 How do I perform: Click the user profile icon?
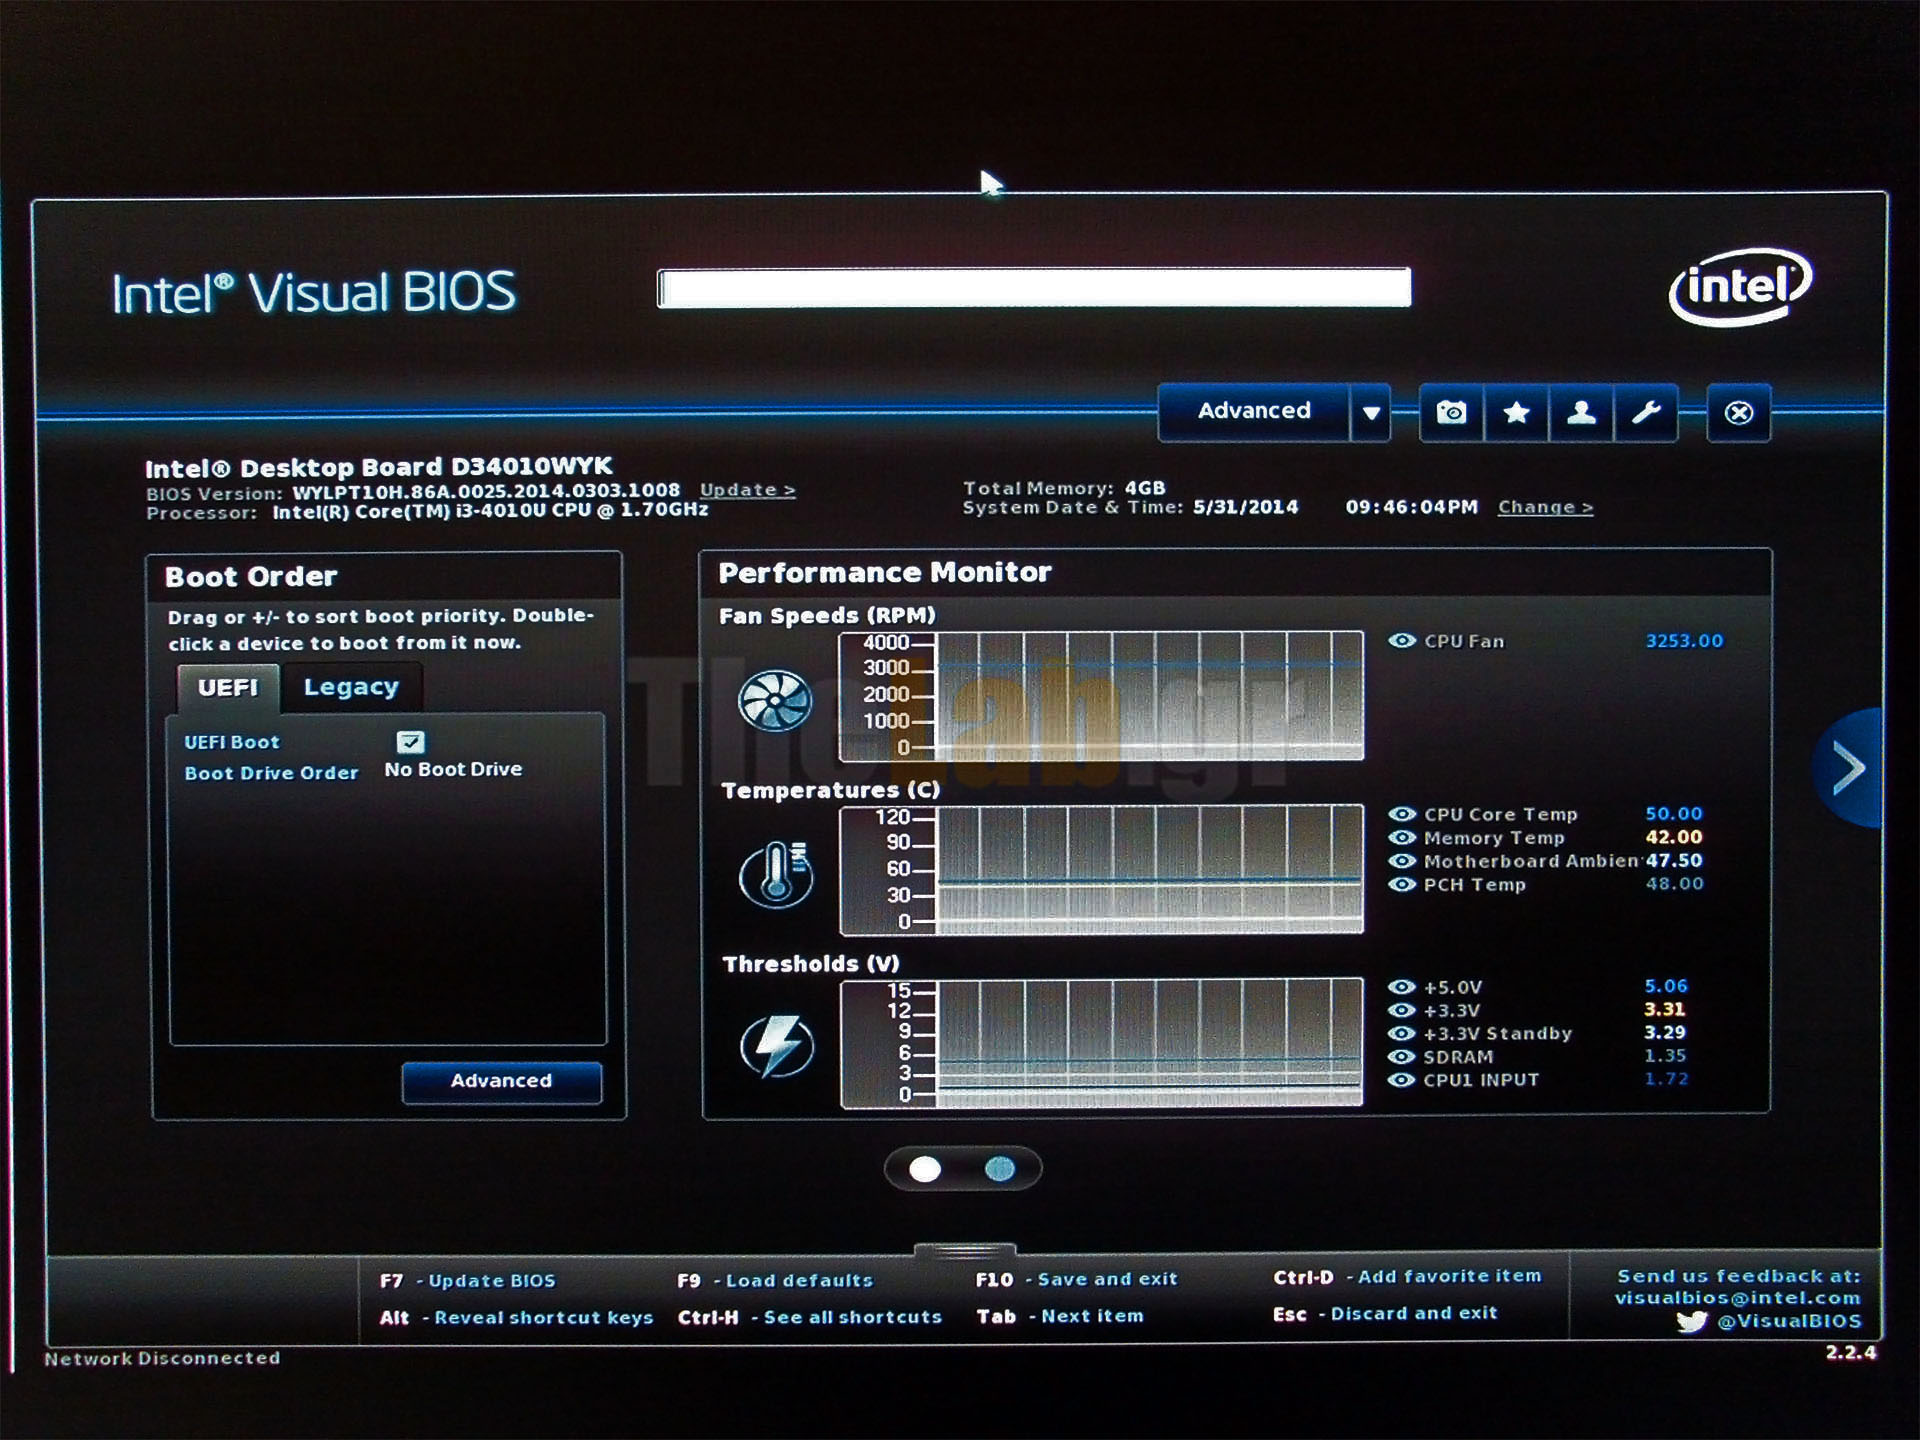click(x=1581, y=412)
